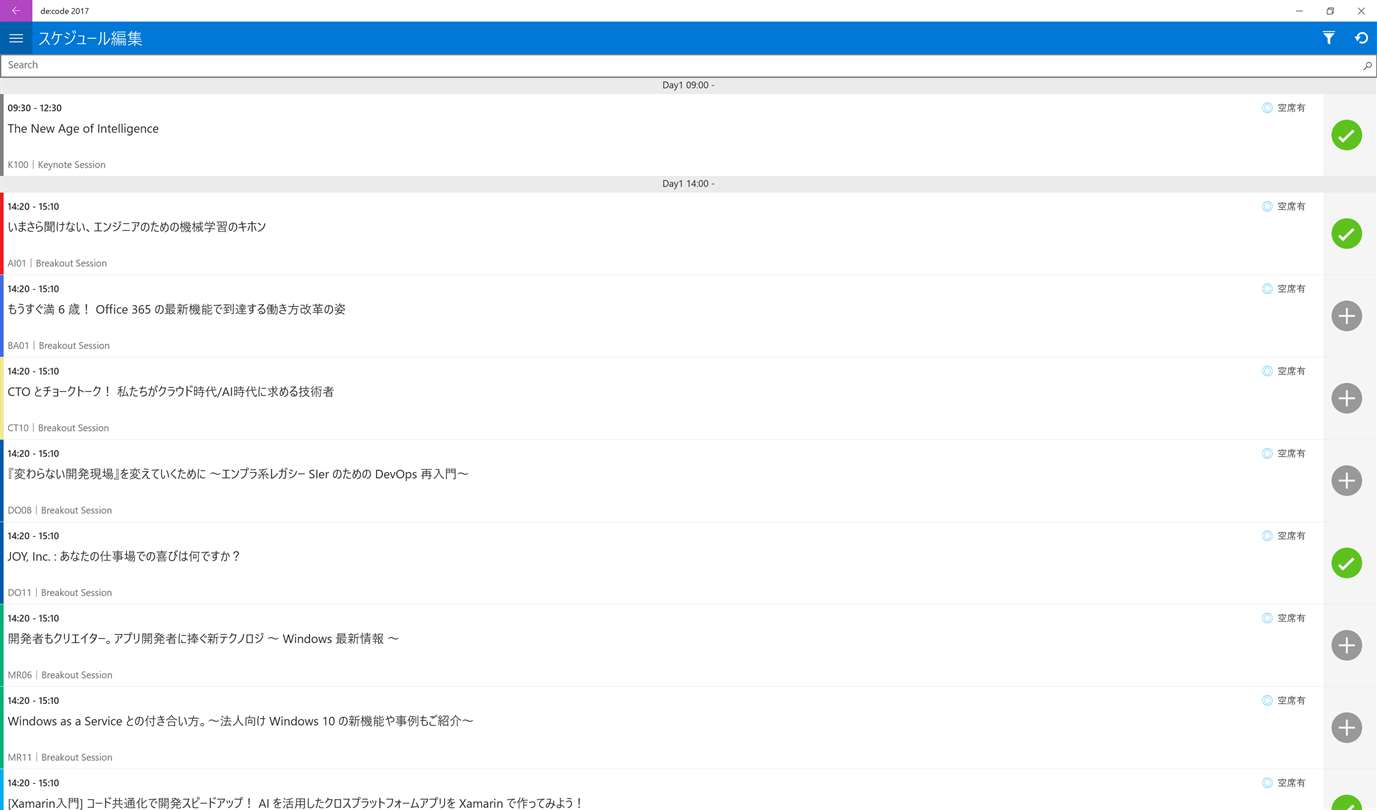Open CTO とチョークトーク session title
1377x810 pixels.
point(171,392)
